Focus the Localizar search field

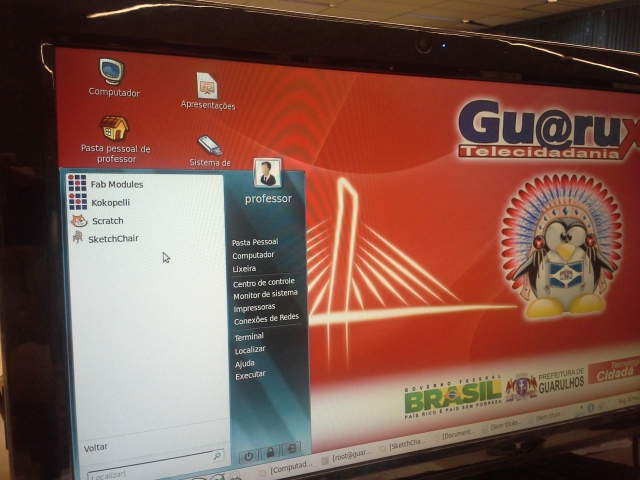click(155, 465)
